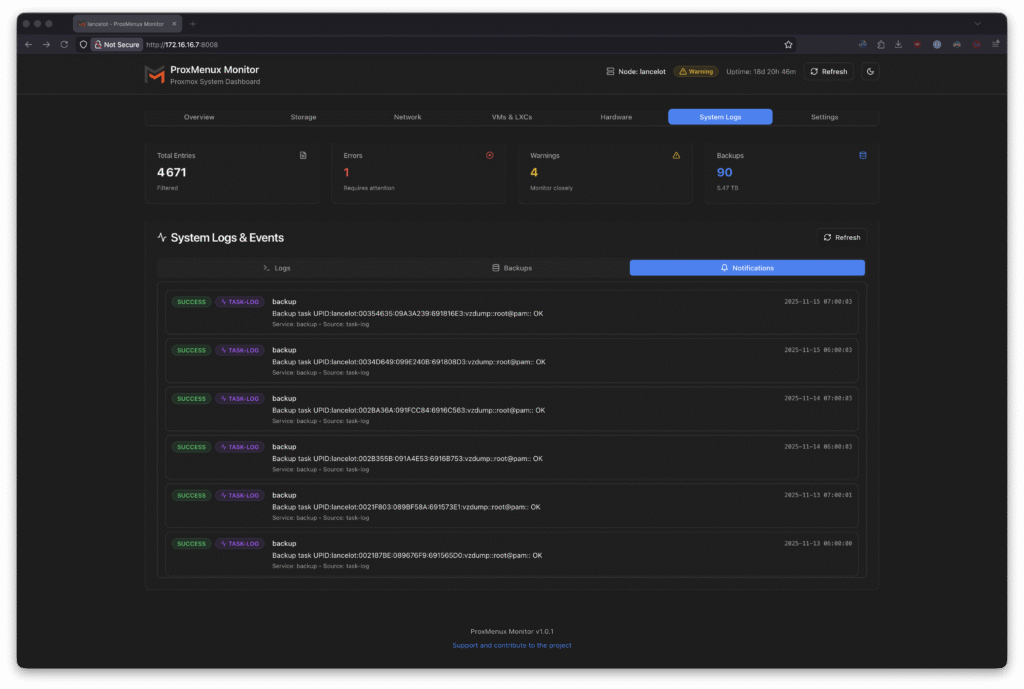
Task: Click the red Errors alert icon
Action: pos(489,155)
